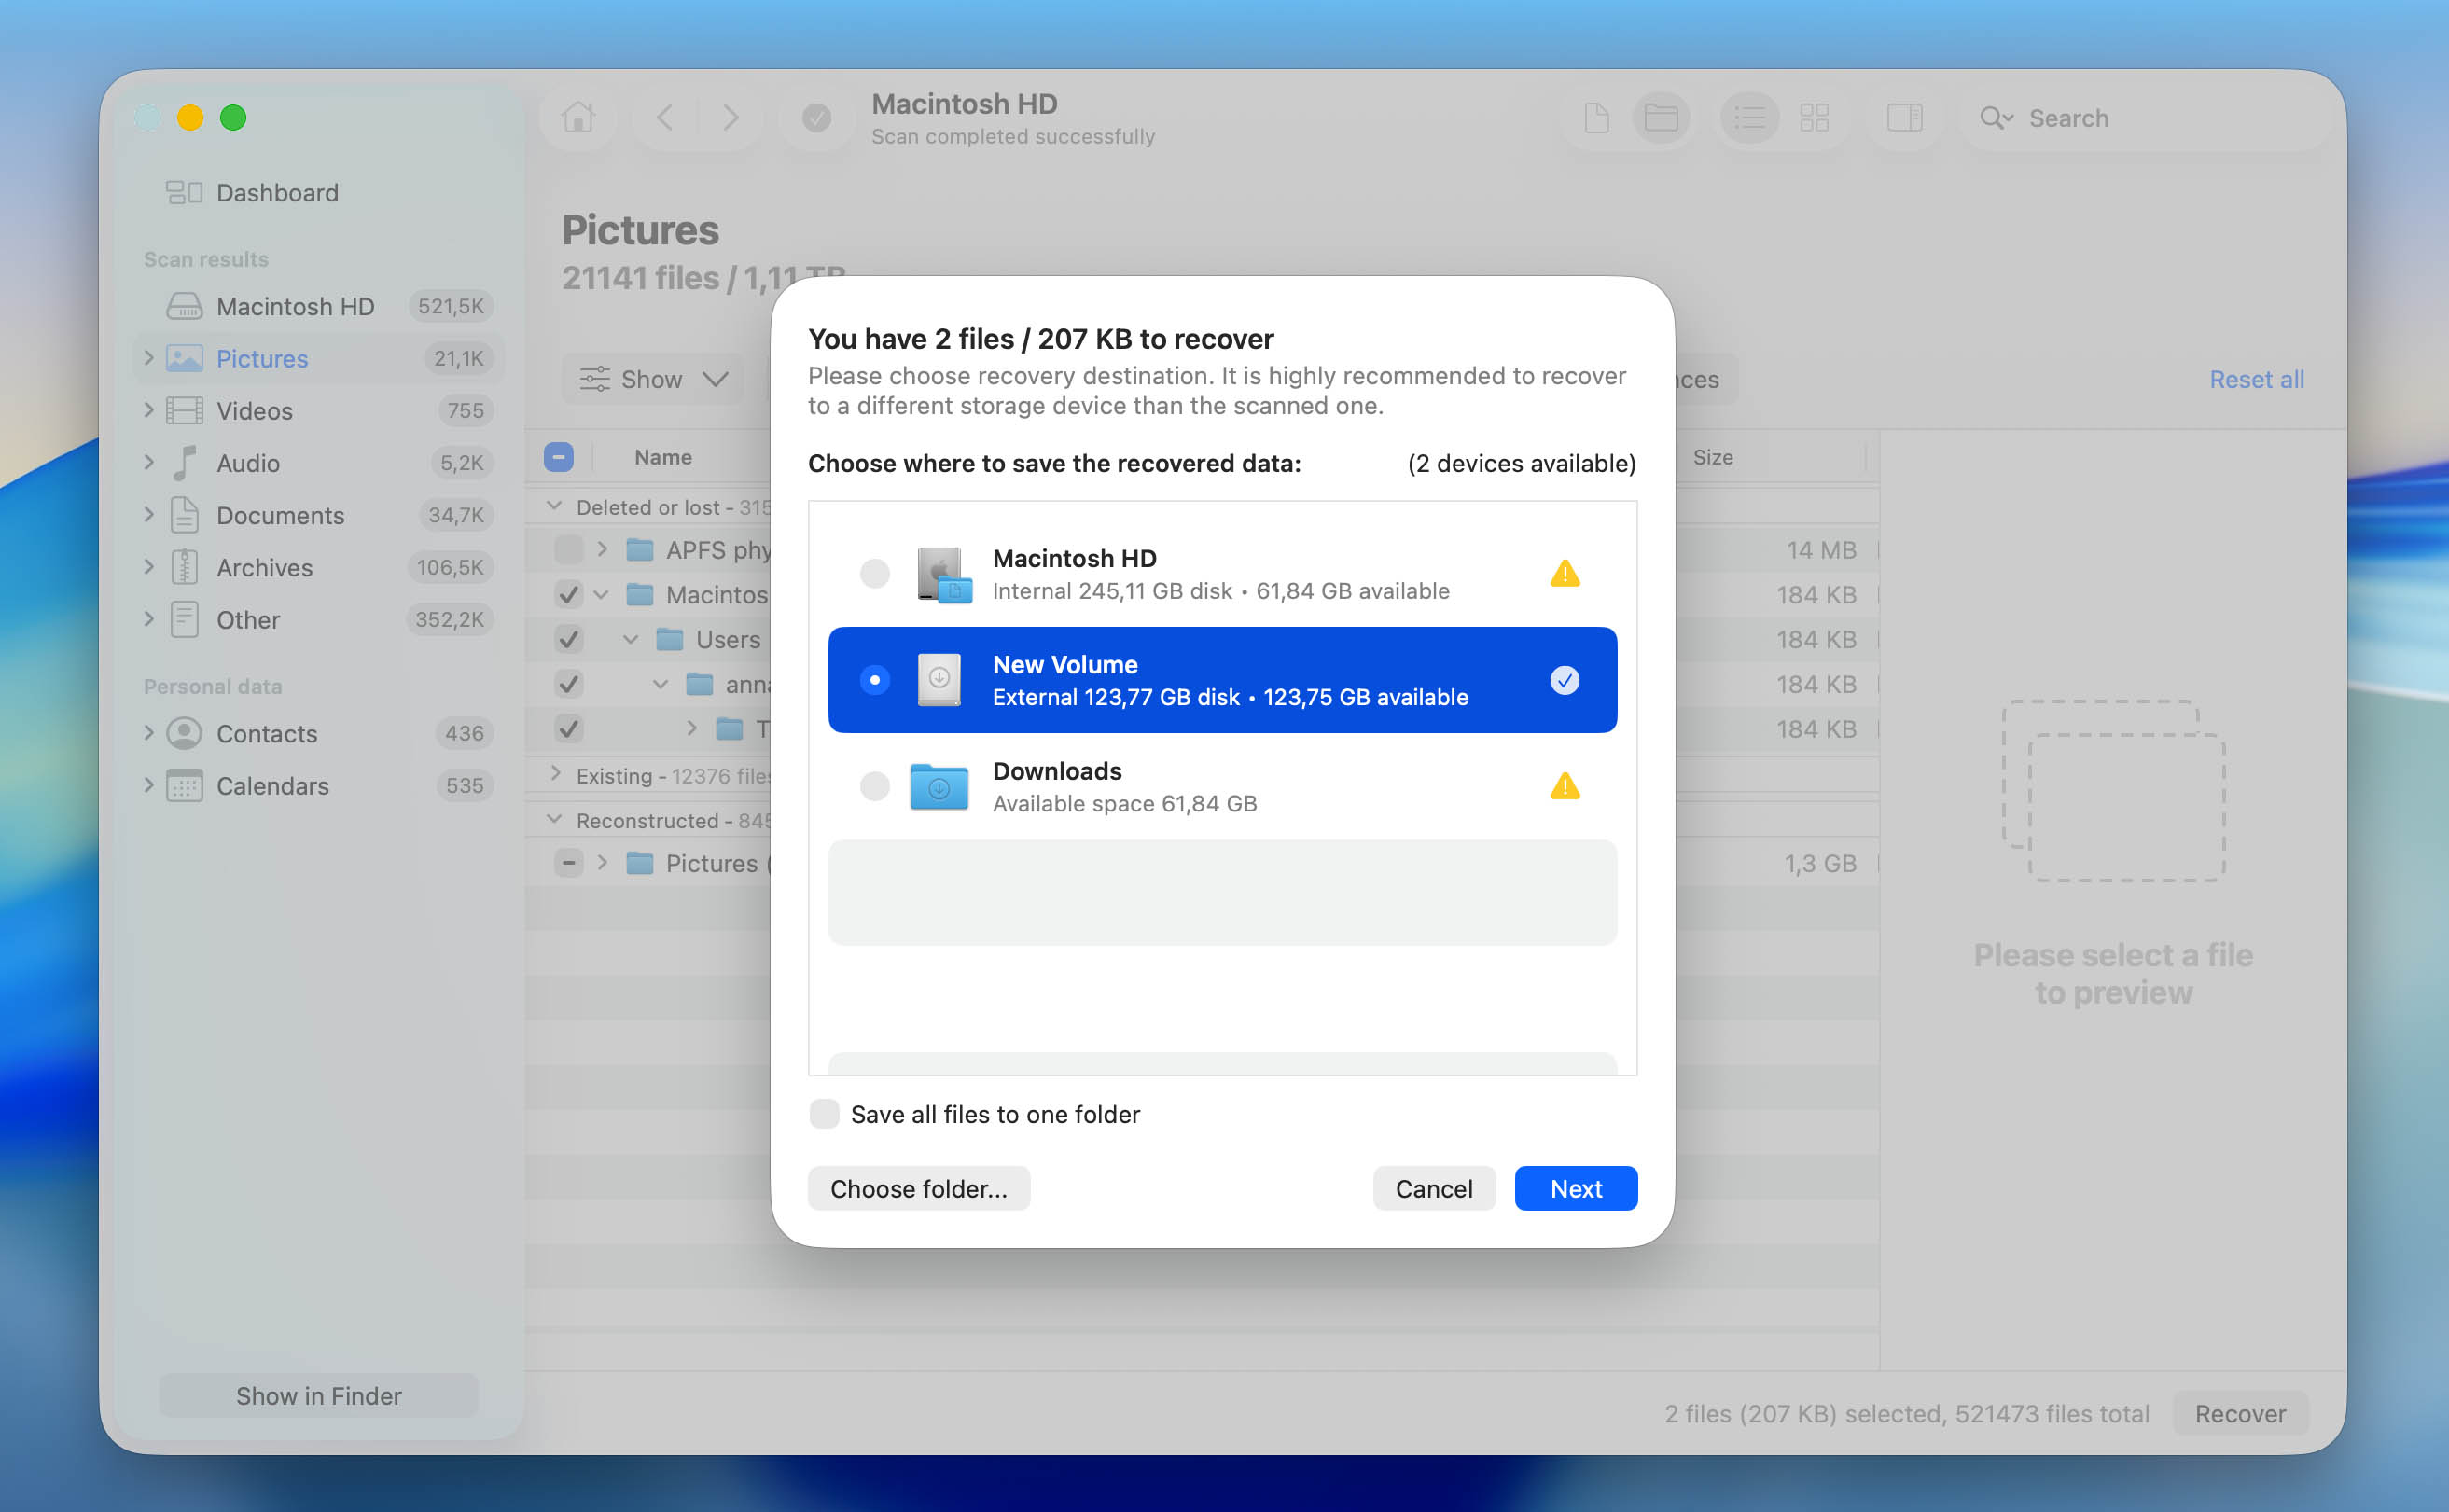Viewport: 2449px width, 1512px height.
Task: Click Show in Finder button
Action: point(319,1395)
